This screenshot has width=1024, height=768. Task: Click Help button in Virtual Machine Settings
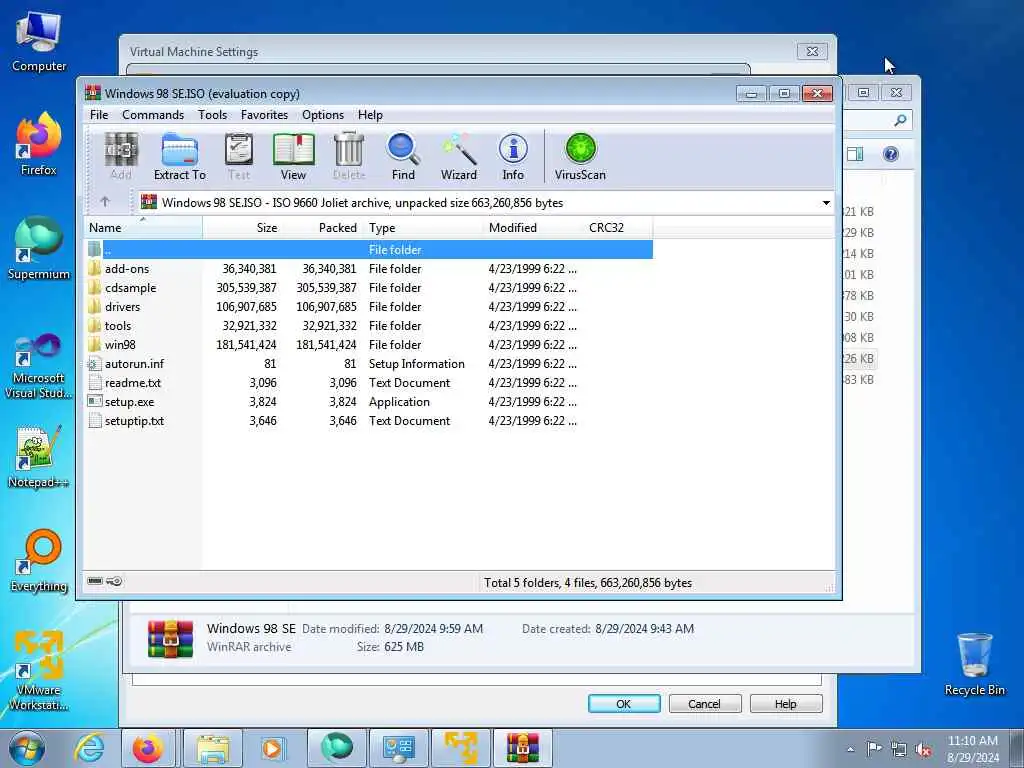(x=786, y=703)
